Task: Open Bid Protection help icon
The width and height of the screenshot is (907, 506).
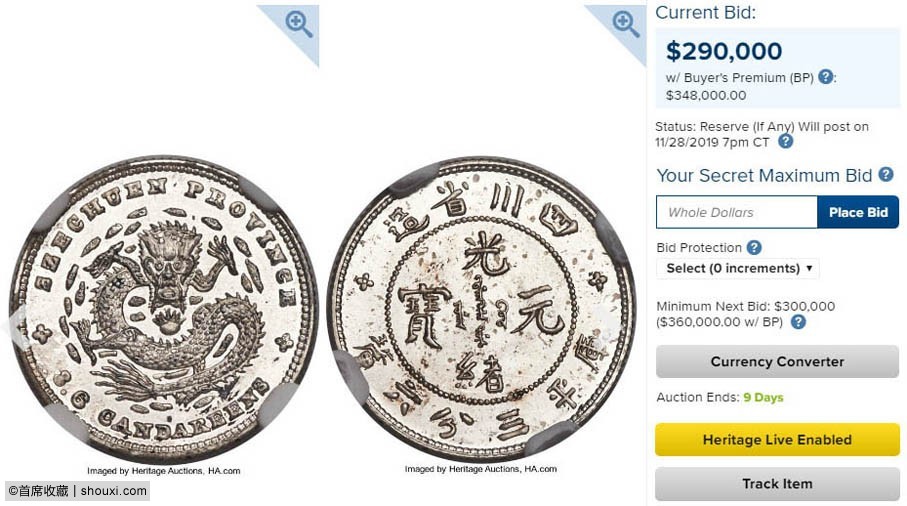Action: [754, 248]
